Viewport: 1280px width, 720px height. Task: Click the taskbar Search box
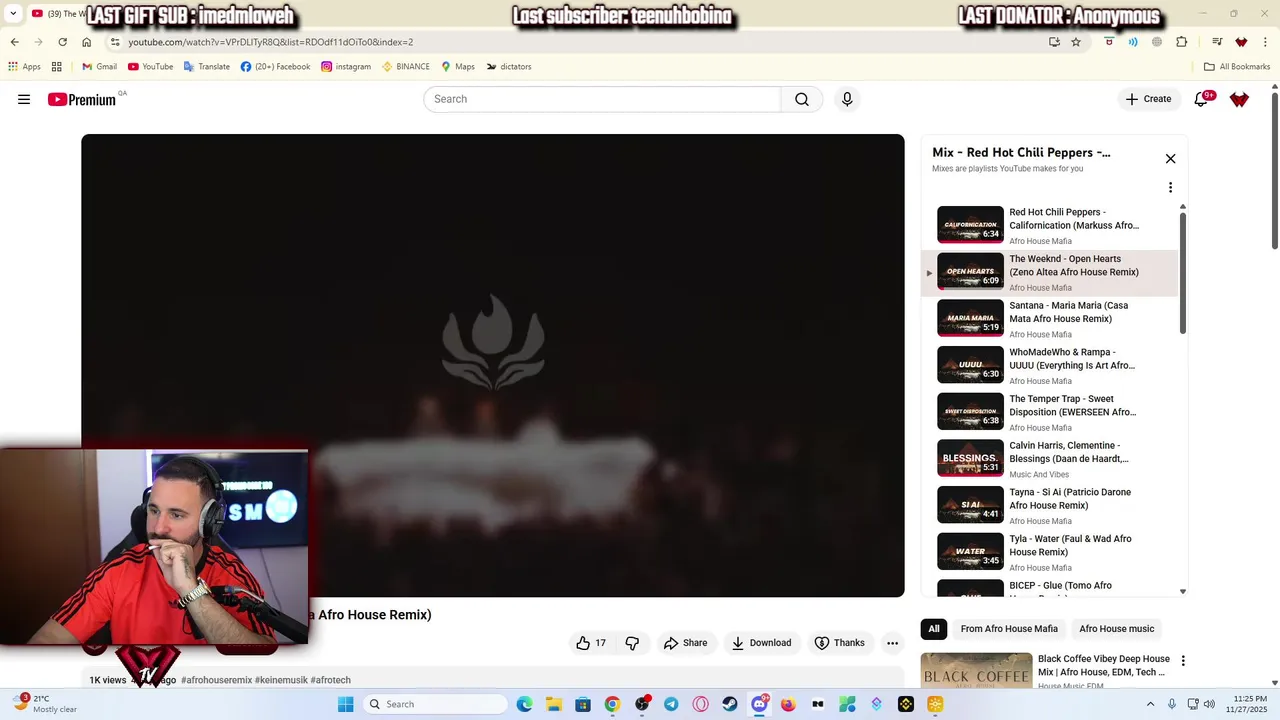coord(434,704)
